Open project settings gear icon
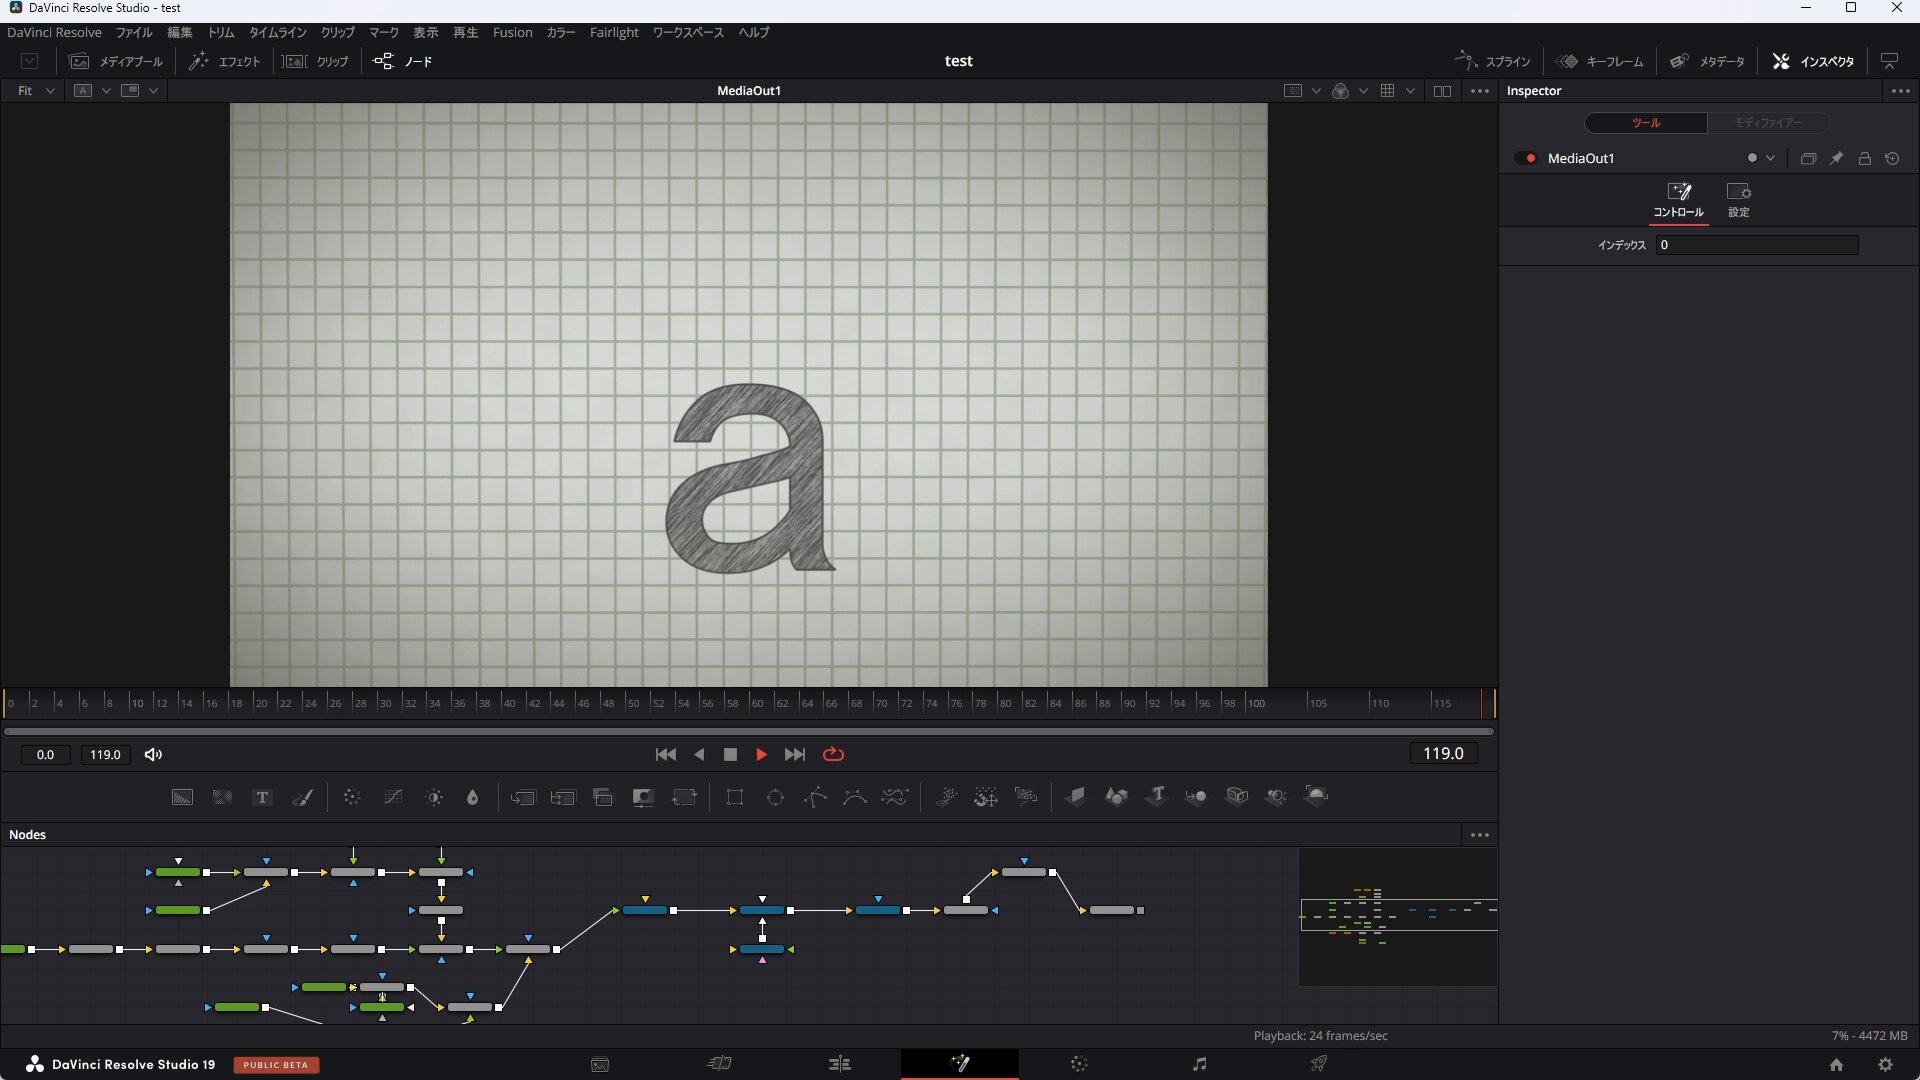This screenshot has height=1080, width=1920. pyautogui.click(x=1885, y=1065)
